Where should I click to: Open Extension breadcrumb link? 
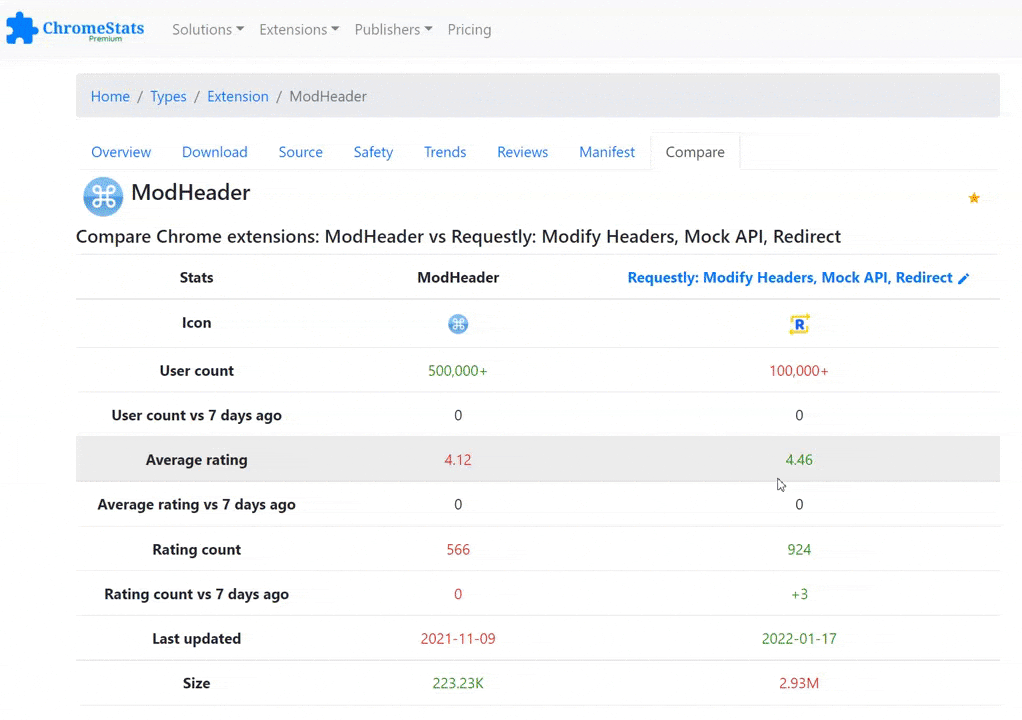click(x=238, y=96)
